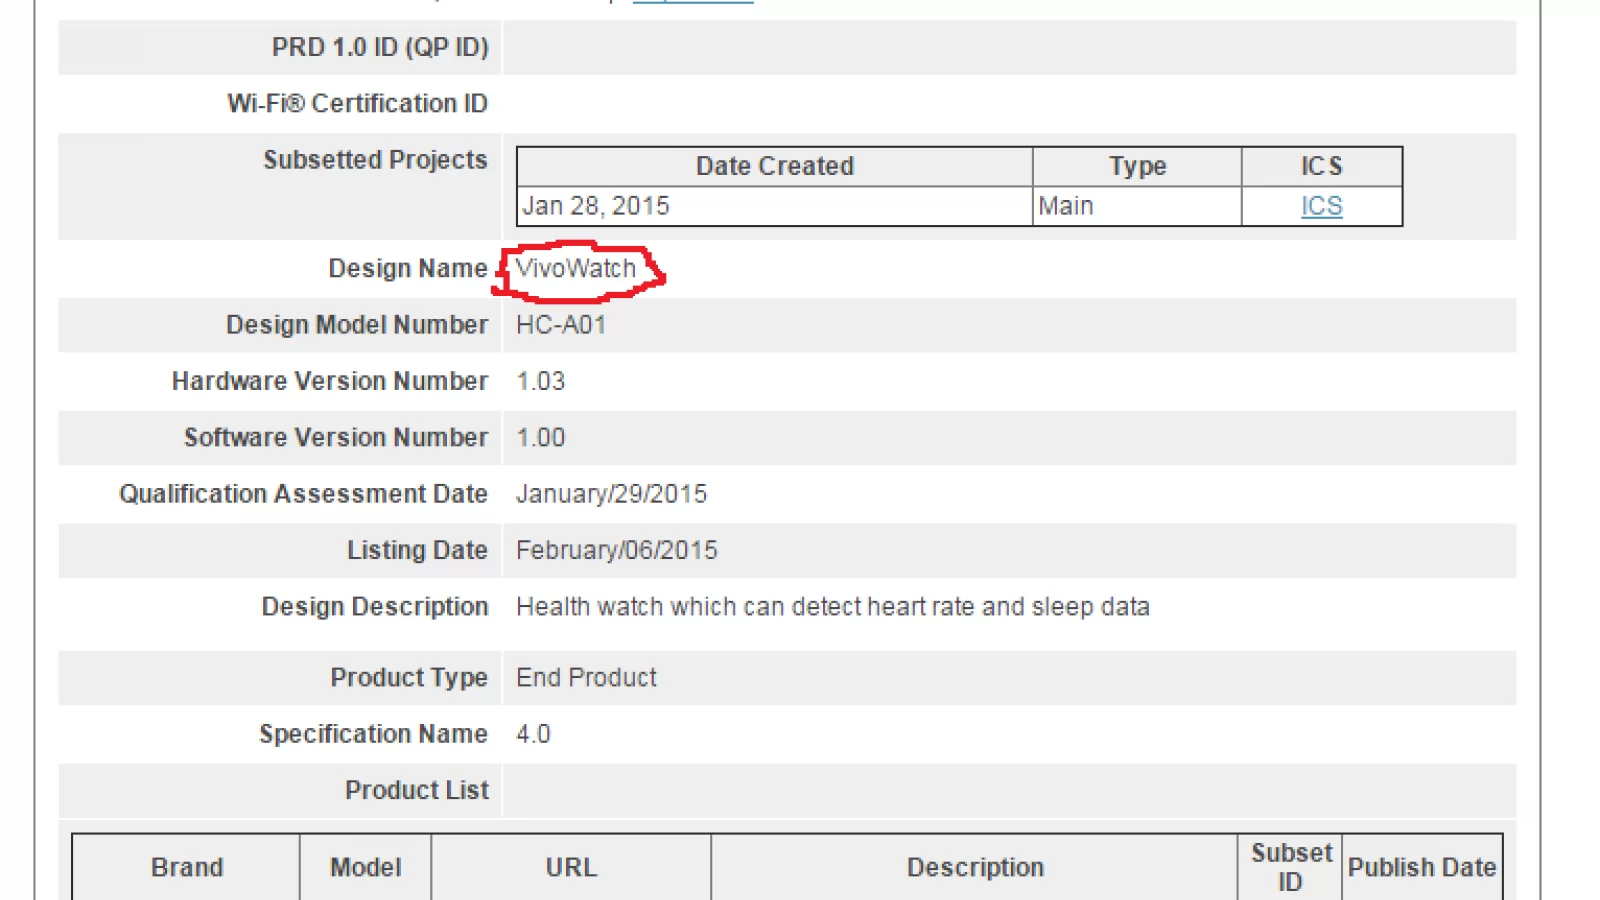Select the software version value "1.00"
The width and height of the screenshot is (1600, 900).
click(541, 437)
